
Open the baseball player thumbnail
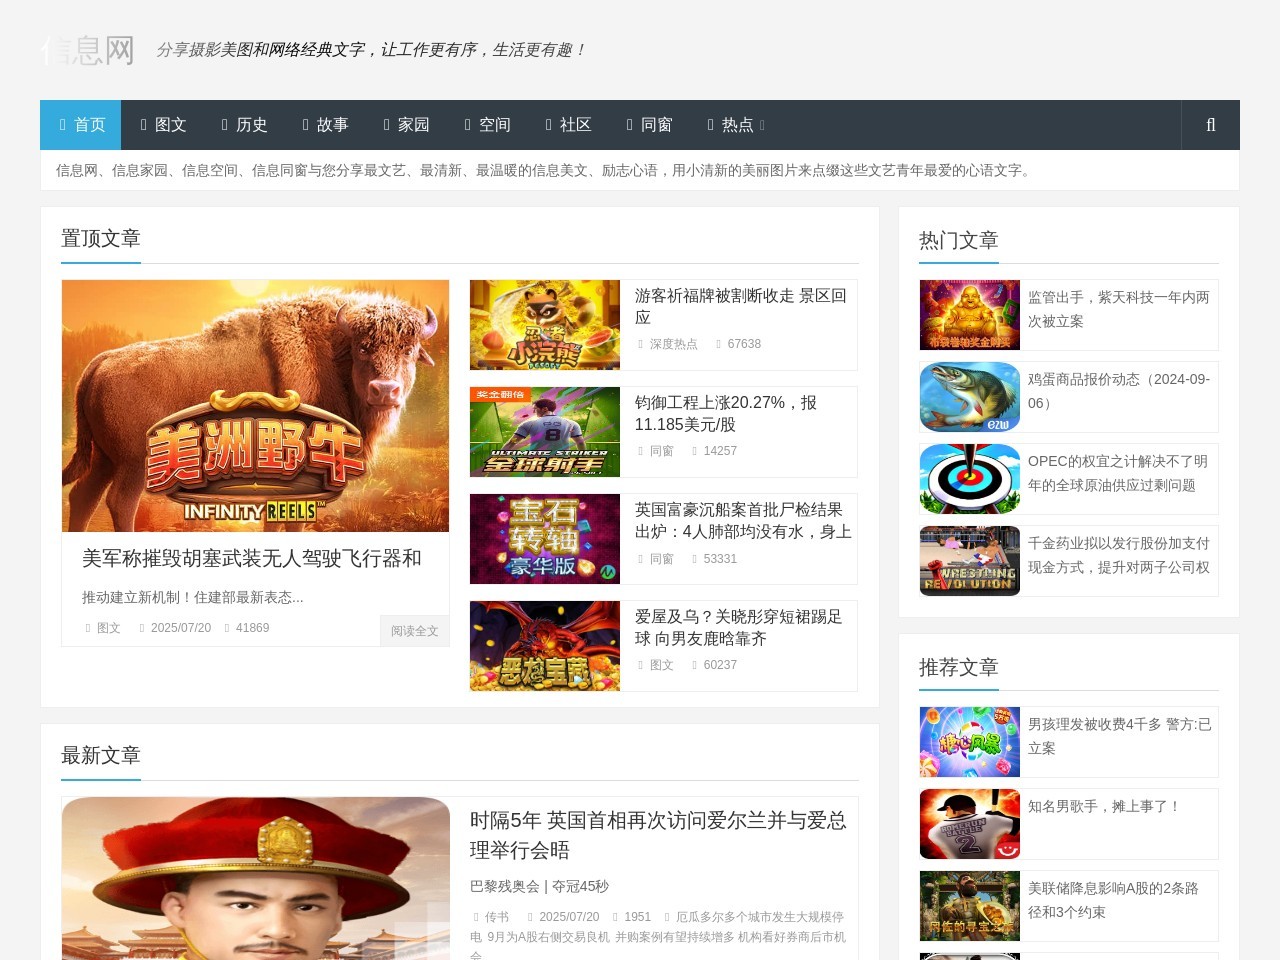(x=970, y=824)
